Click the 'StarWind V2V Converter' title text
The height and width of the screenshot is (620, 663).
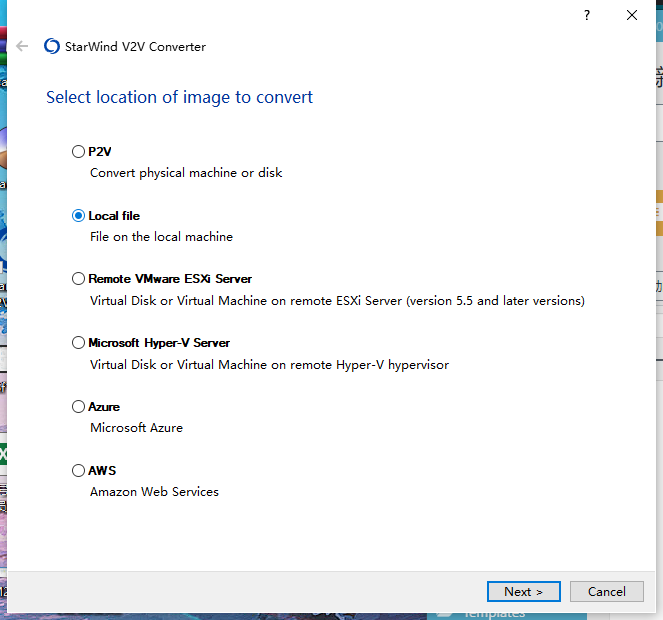(135, 47)
